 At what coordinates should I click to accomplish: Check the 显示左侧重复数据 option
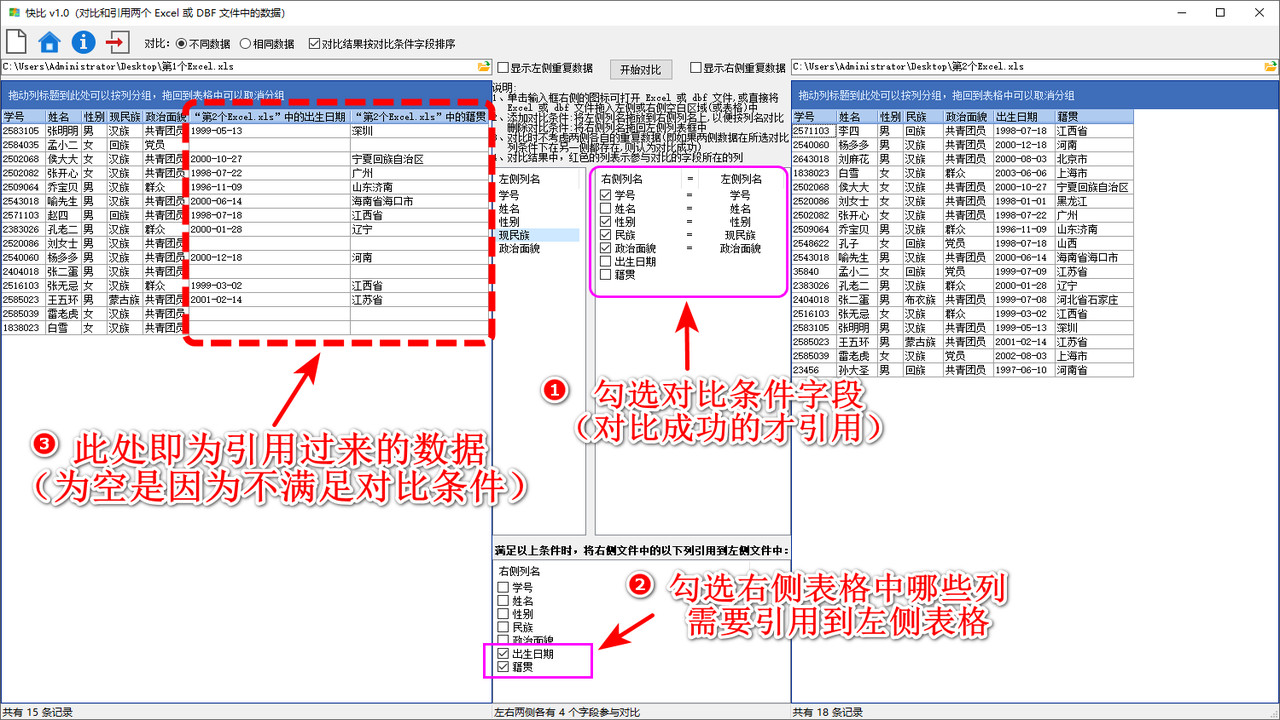point(502,69)
